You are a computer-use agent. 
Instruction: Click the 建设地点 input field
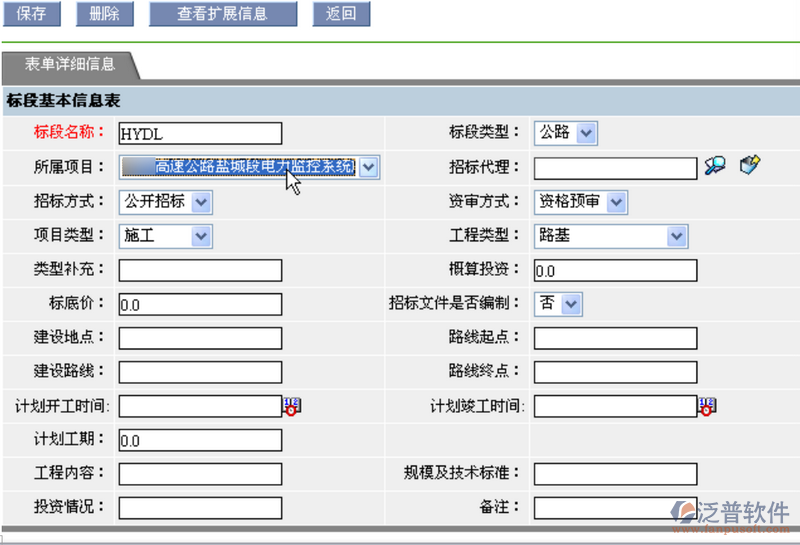click(200, 338)
